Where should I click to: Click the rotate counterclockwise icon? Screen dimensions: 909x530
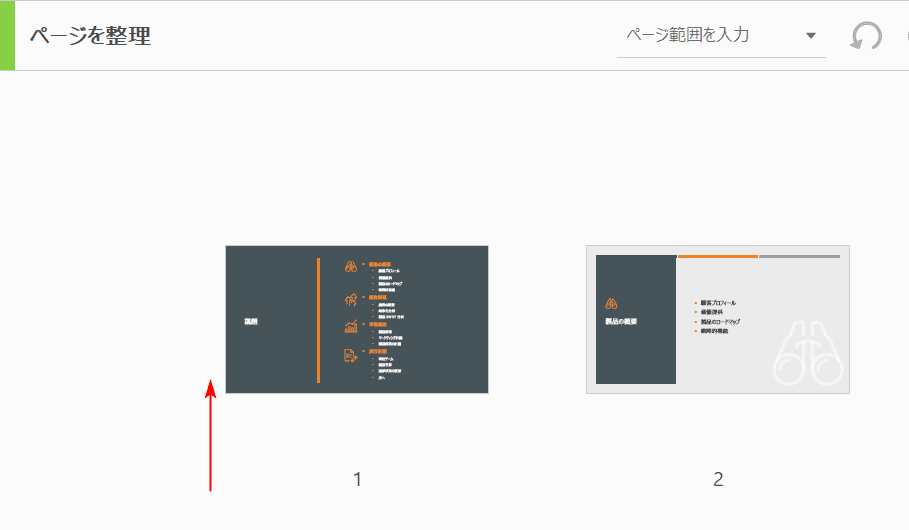click(866, 36)
